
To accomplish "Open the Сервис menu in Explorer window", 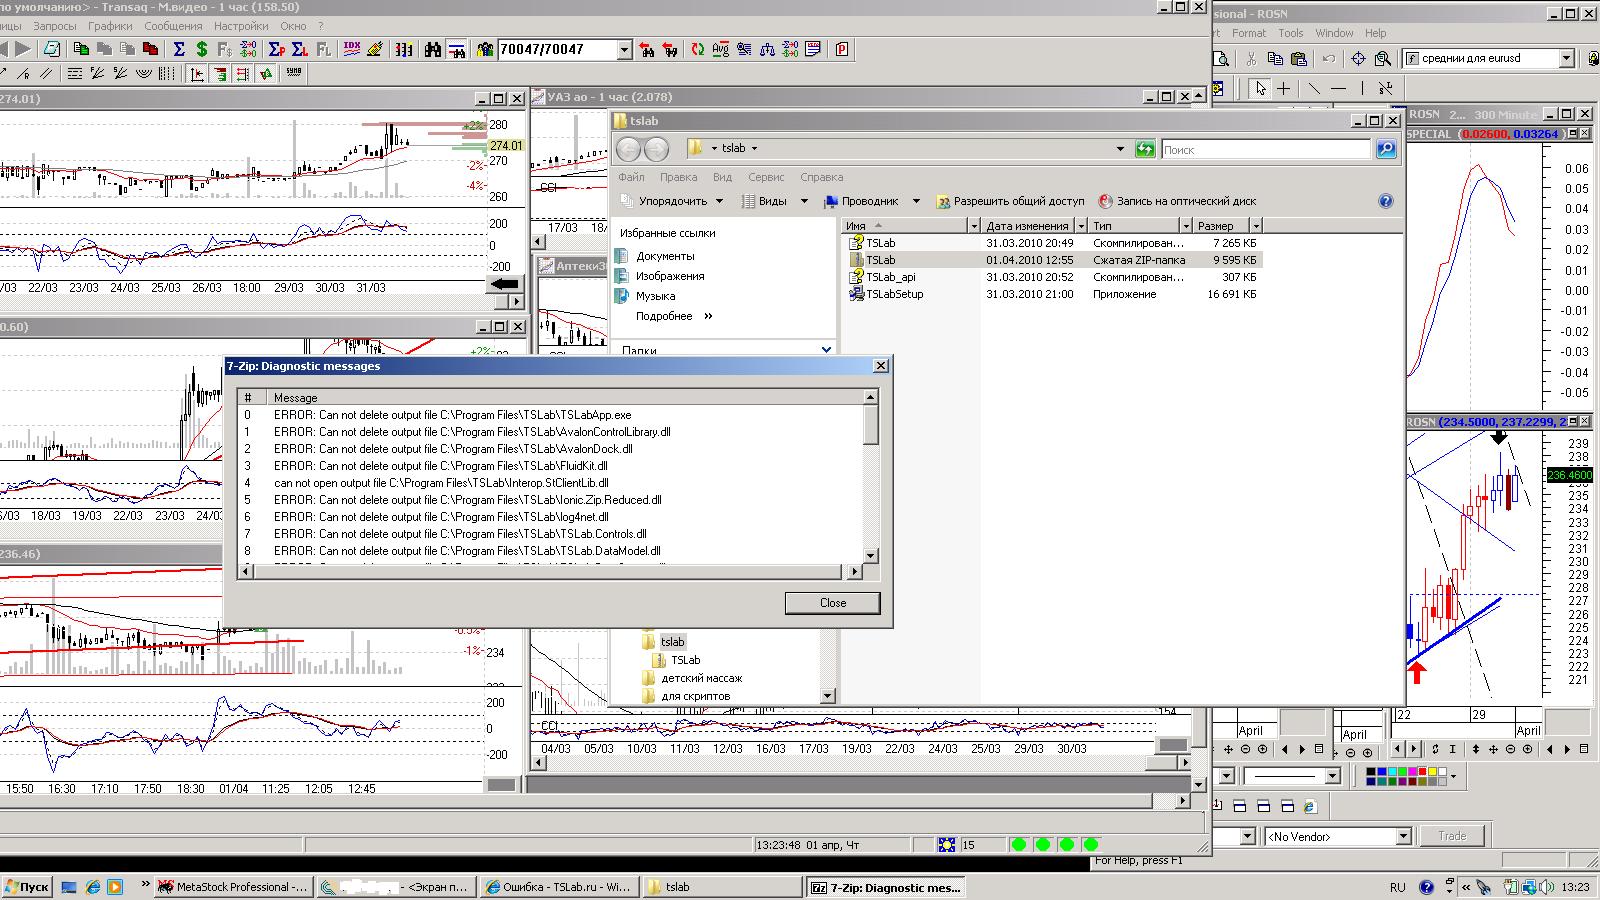I will (x=766, y=177).
